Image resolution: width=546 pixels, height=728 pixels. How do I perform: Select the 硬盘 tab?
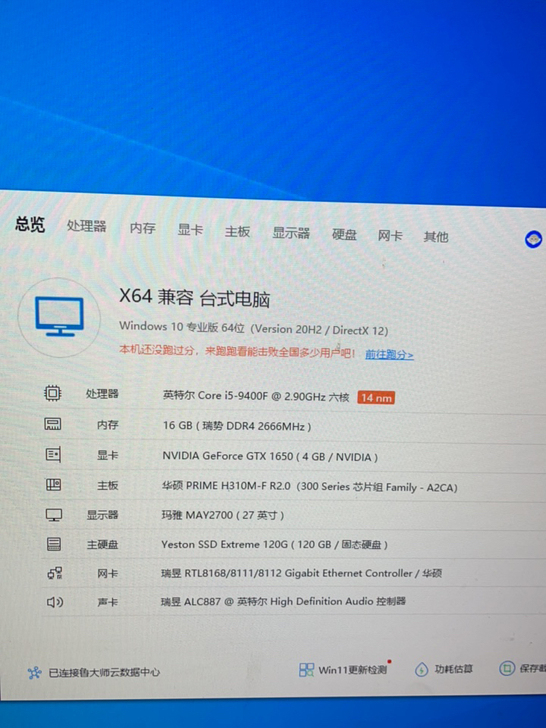pyautogui.click(x=344, y=234)
